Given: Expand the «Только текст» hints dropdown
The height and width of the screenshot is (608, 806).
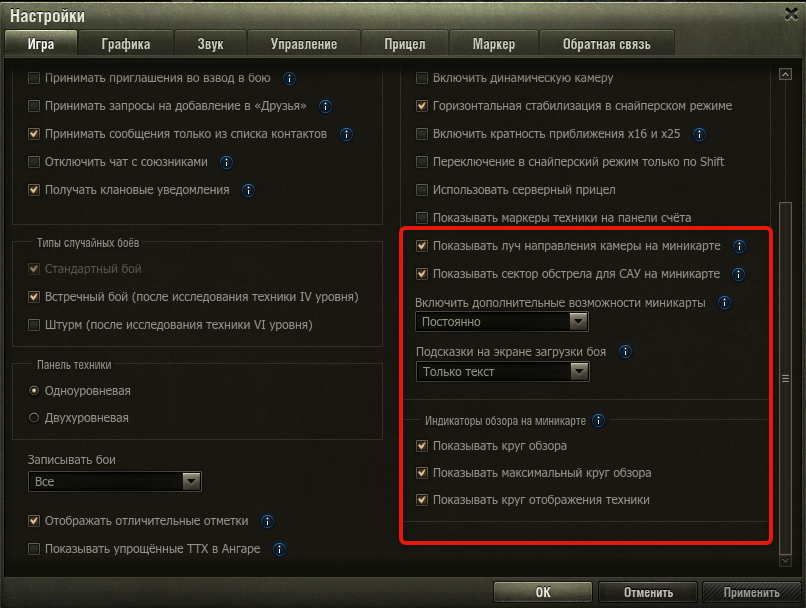Looking at the screenshot, I should (x=503, y=372).
